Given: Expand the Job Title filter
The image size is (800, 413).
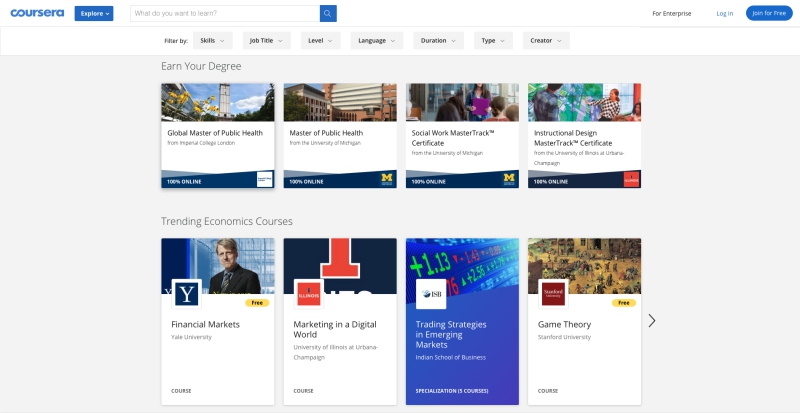Looking at the screenshot, I should 266,40.
